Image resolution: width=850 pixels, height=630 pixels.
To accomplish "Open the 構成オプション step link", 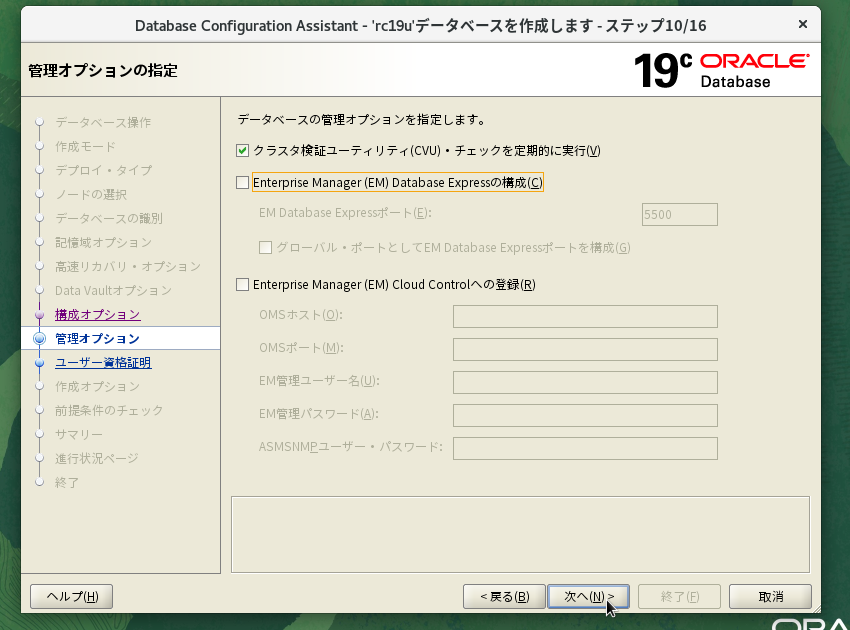I will coord(98,314).
